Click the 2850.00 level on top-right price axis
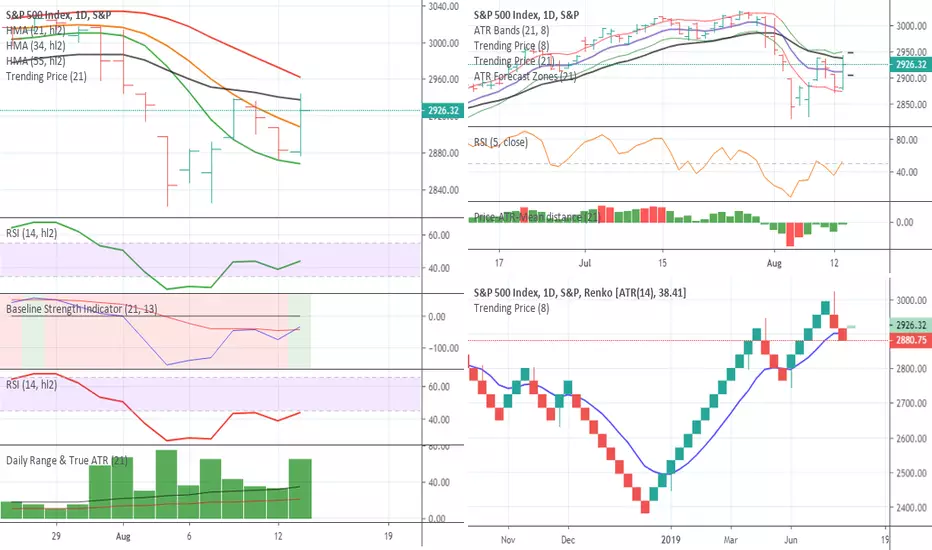 coord(911,105)
